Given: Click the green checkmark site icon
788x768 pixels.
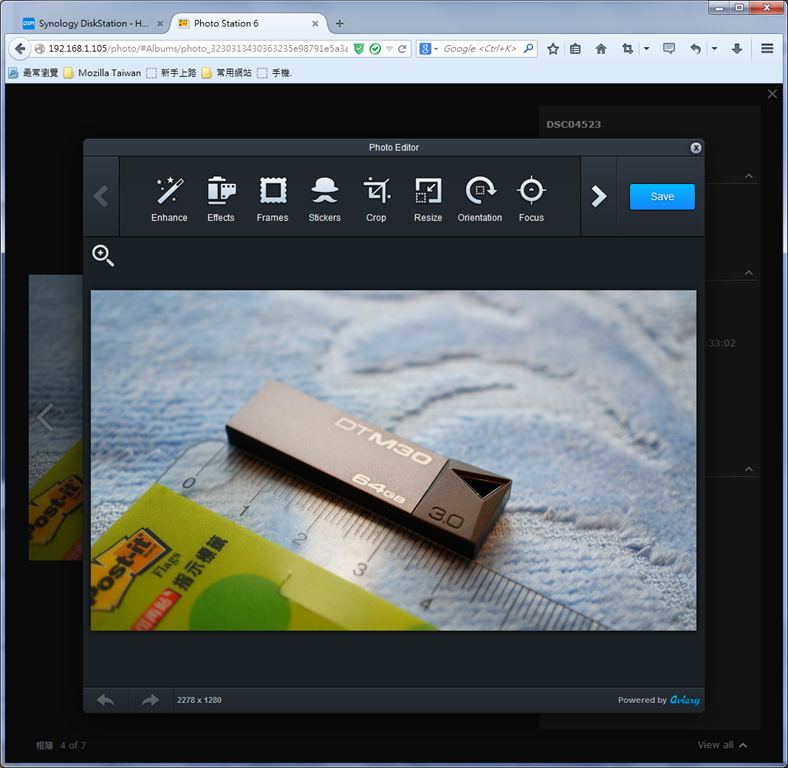Looking at the screenshot, I should coord(375,49).
